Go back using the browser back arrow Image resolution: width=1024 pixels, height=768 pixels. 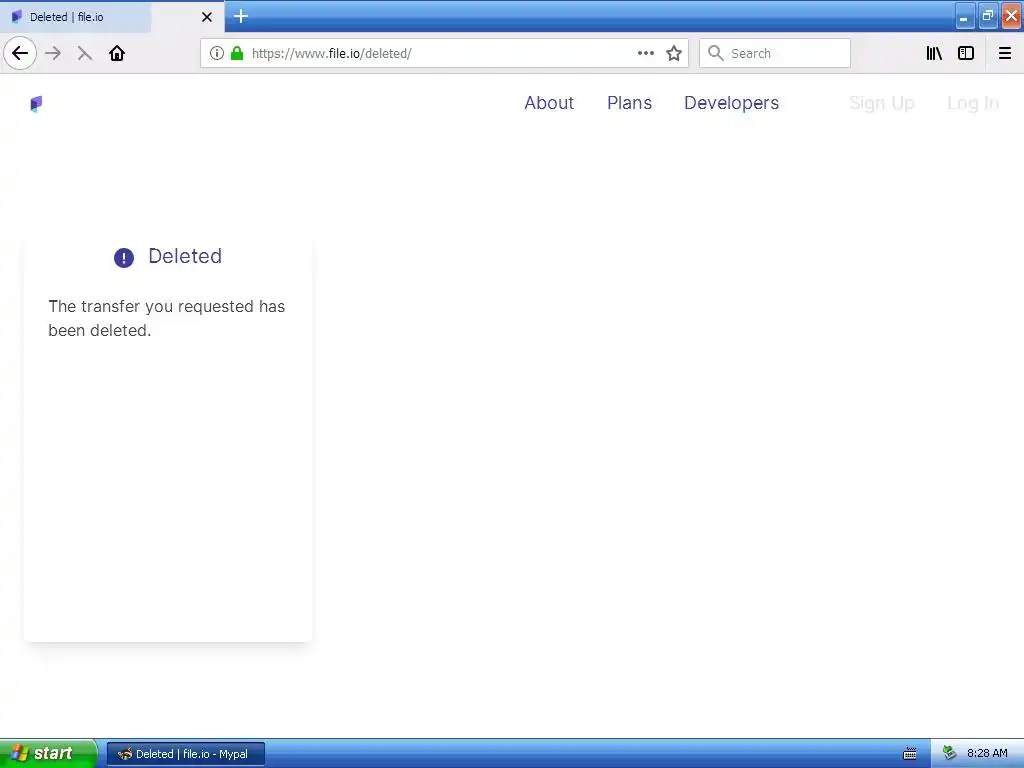pyautogui.click(x=20, y=53)
